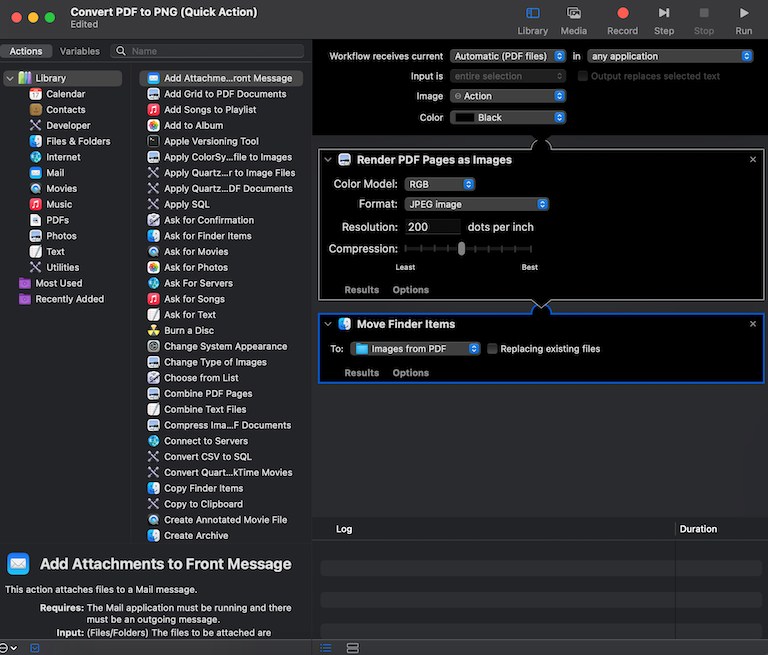Click the Library toolbar icon
768x655 pixels.
tap(532, 13)
